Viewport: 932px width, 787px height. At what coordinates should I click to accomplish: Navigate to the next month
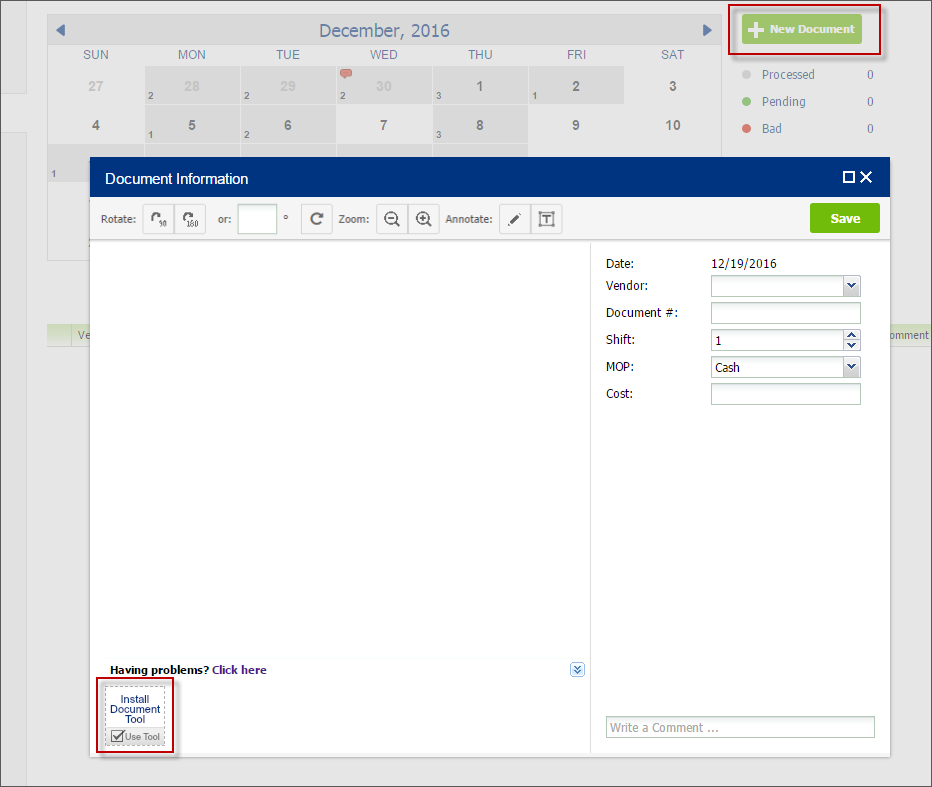coord(707,30)
